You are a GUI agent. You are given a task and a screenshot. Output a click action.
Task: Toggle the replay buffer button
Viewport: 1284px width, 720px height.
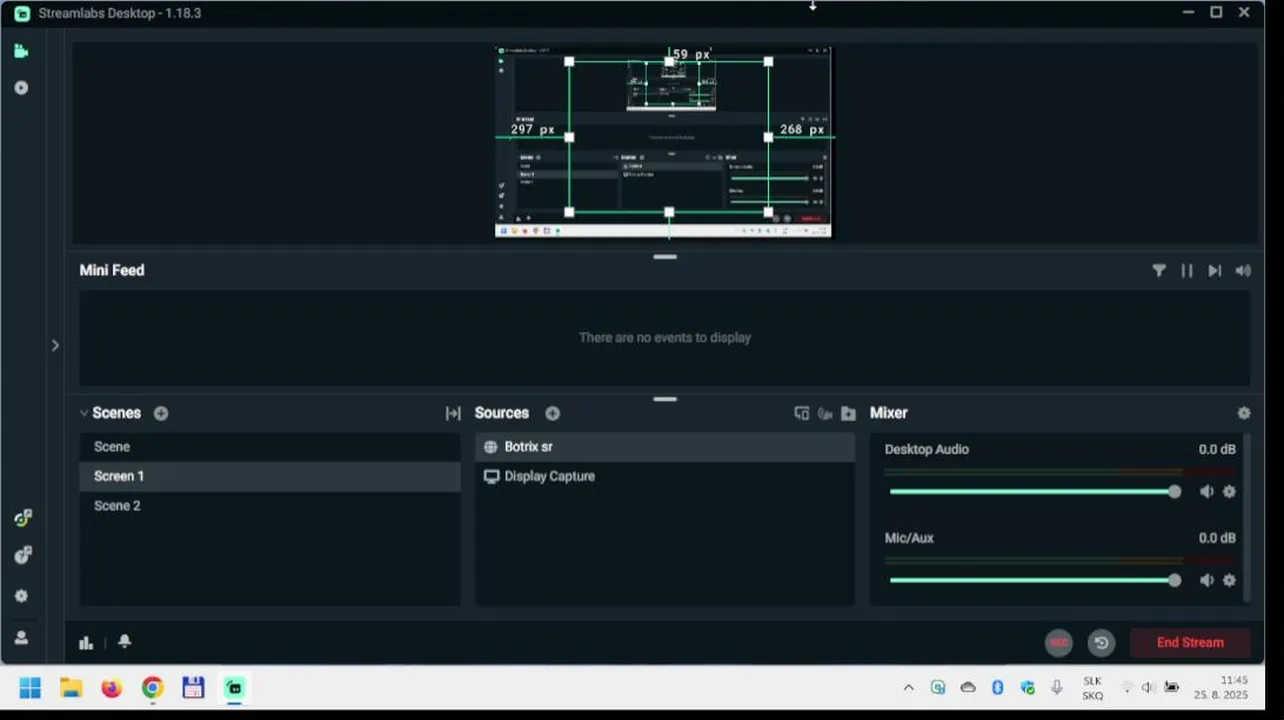[1101, 643]
